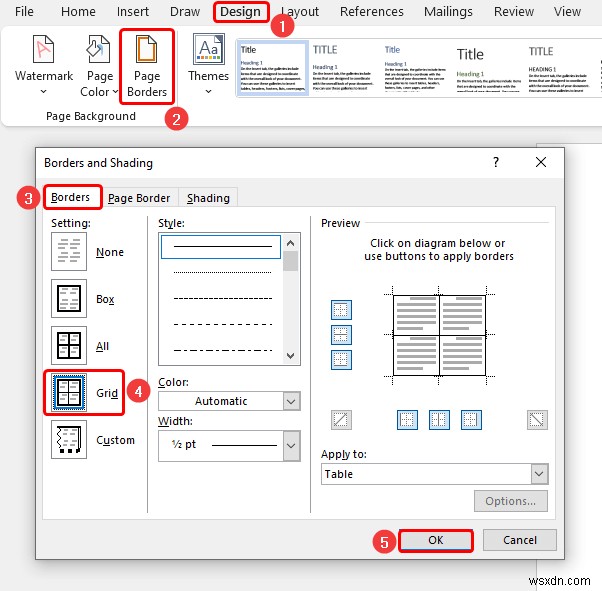This screenshot has height=591, width=602.
Task: Choose second uppercase TITLE style thumbnail
Action: 342,68
